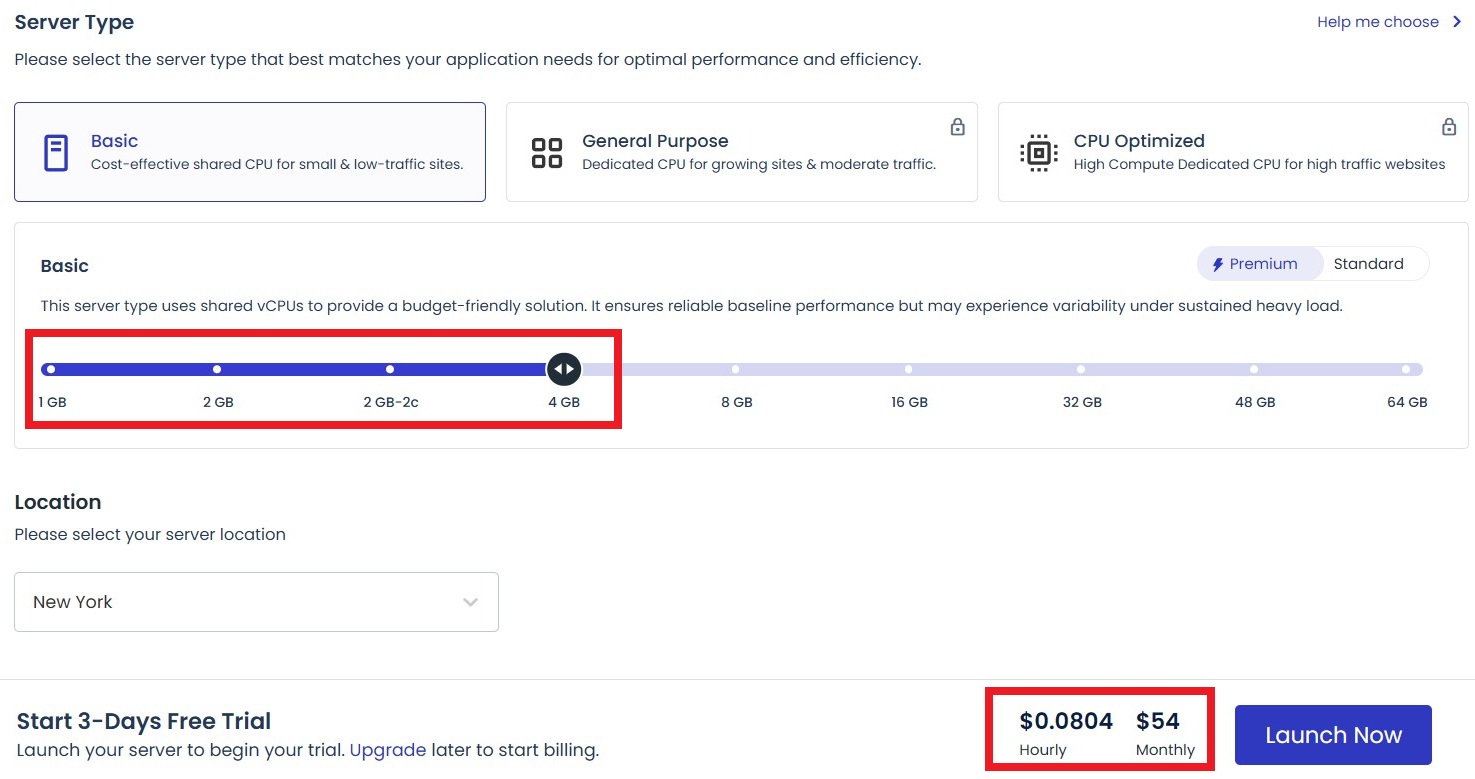Choose the Basic server type card
Image resolution: width=1475 pixels, height=779 pixels.
tap(249, 151)
